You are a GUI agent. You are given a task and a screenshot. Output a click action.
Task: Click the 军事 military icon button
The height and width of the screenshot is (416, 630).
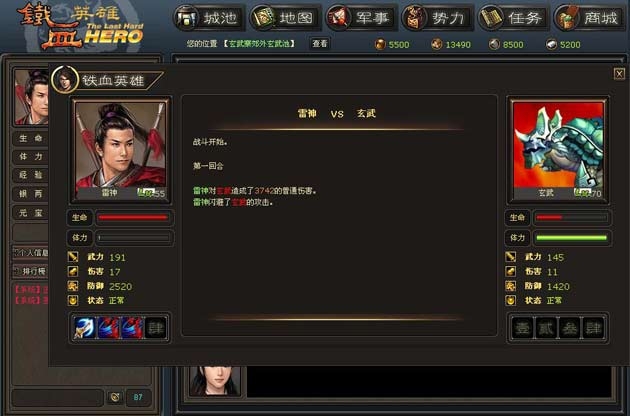[x=338, y=18]
